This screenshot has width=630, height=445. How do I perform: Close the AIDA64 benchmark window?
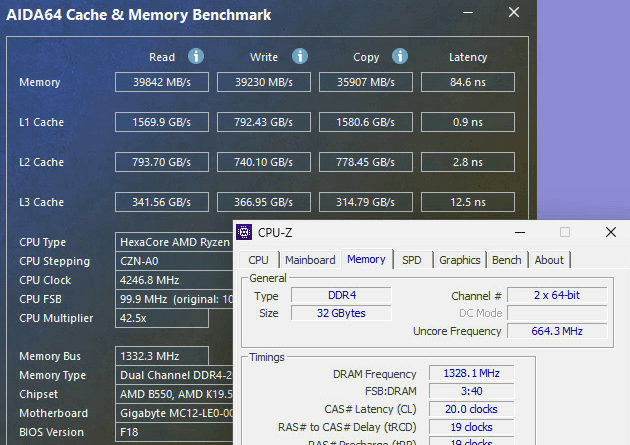coord(514,12)
